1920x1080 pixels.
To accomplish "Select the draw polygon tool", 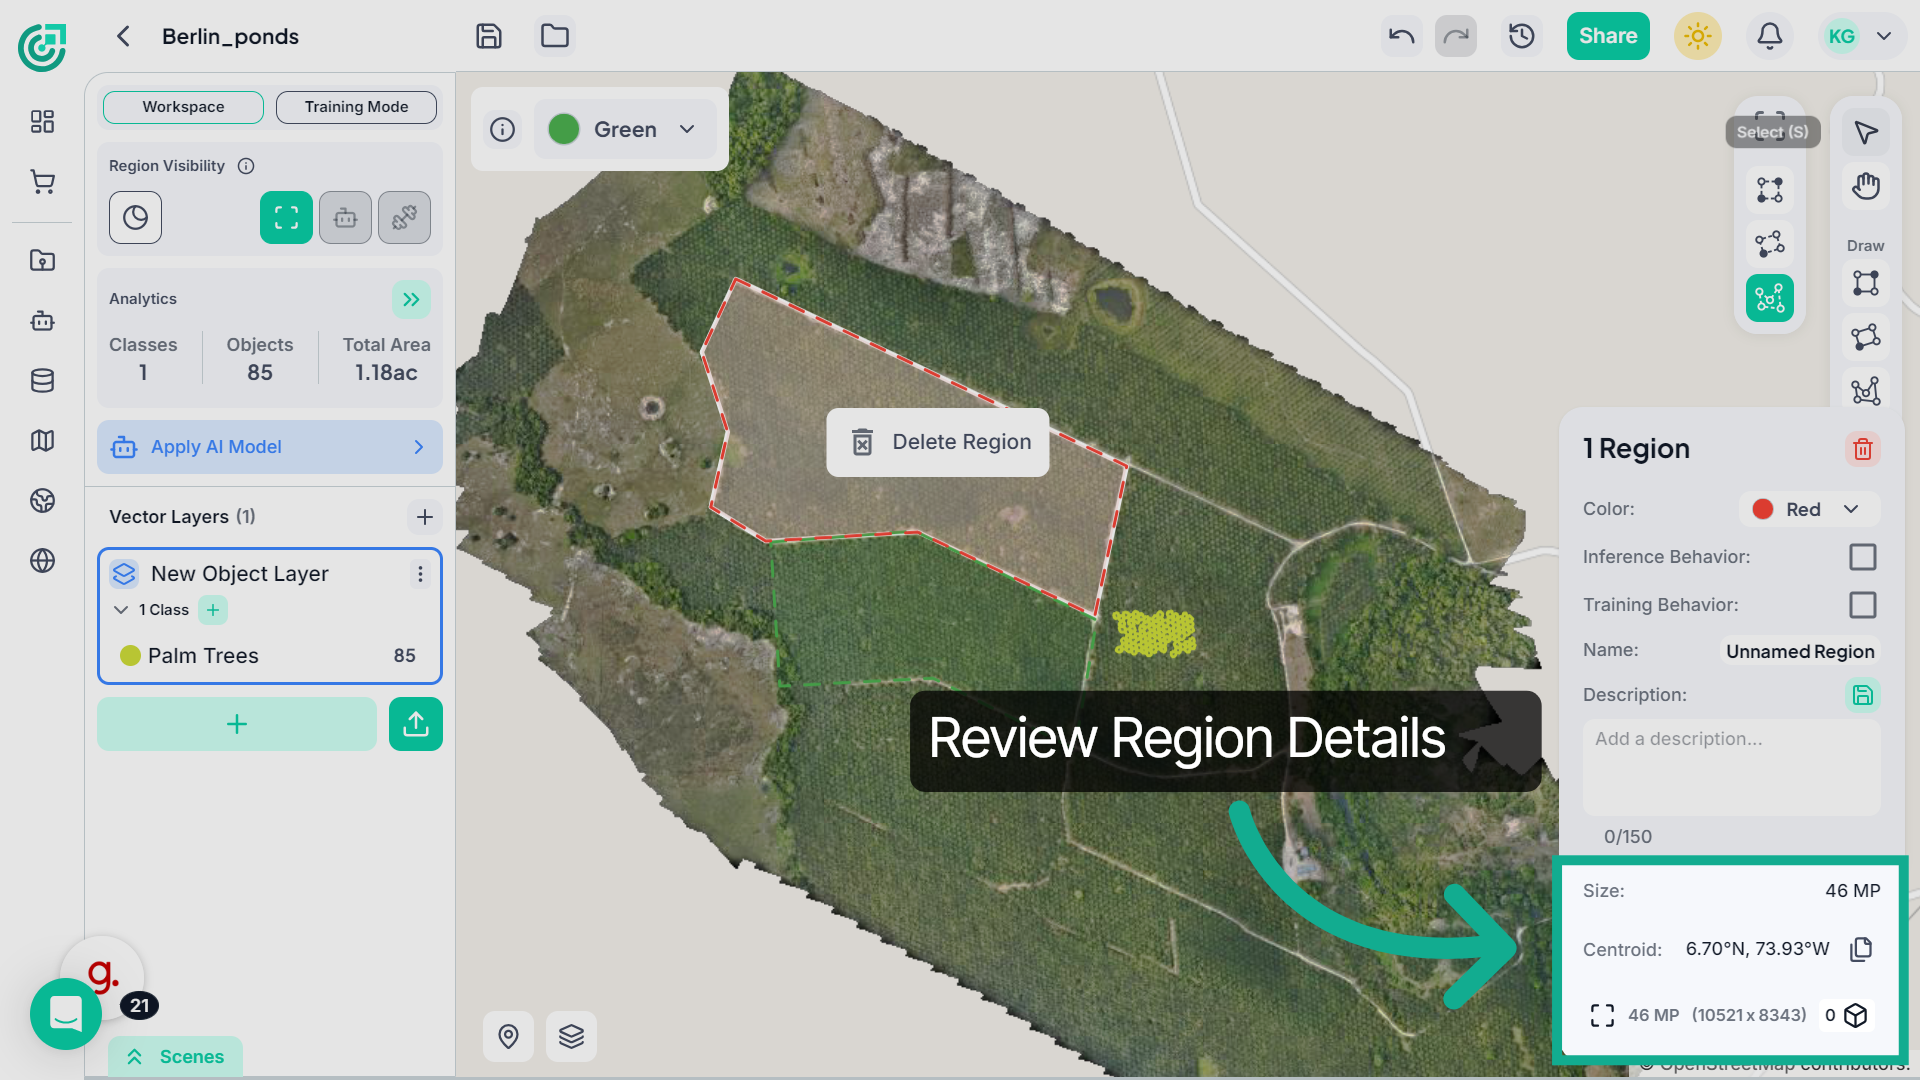I will pyautogui.click(x=1866, y=337).
